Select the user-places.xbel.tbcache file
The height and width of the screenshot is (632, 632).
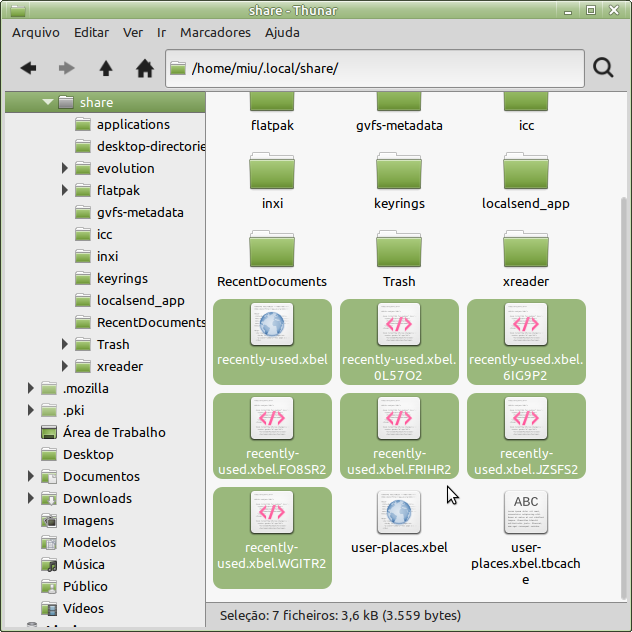tap(525, 512)
